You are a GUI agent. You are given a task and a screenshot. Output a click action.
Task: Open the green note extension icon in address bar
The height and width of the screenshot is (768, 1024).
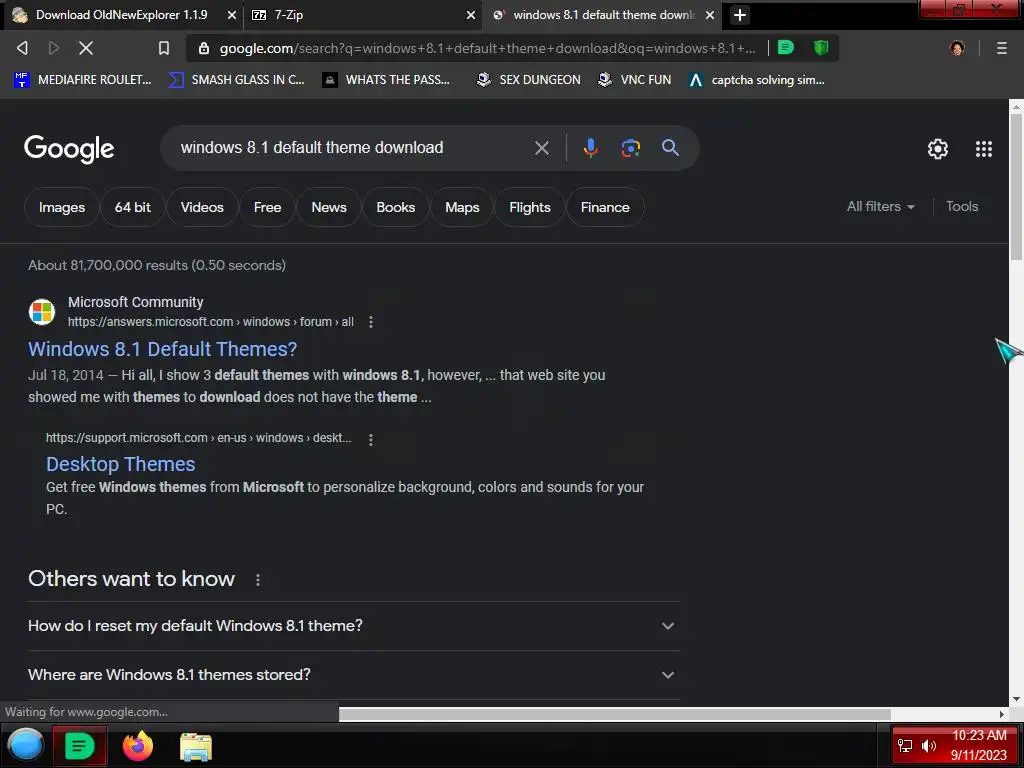coord(786,48)
